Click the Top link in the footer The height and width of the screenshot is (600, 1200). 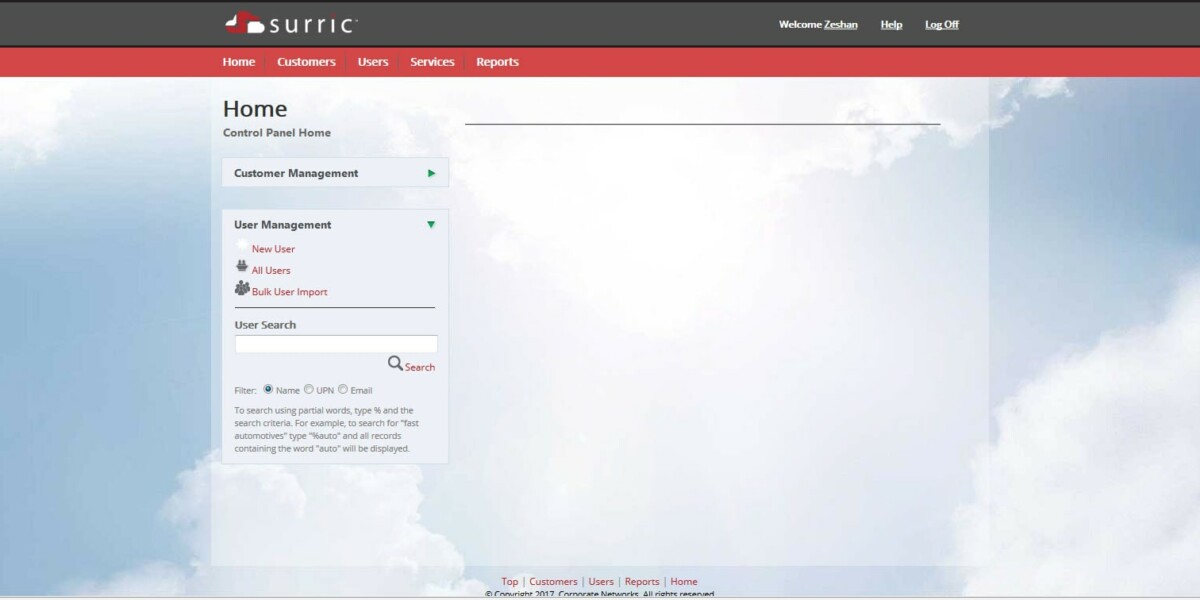pyautogui.click(x=509, y=581)
